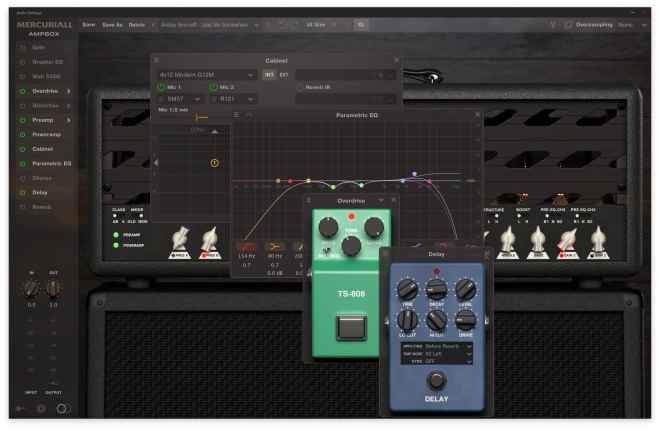Image resolution: width=660 pixels, height=429 pixels.
Task: Open the Cabinet module from sidebar list
Action: coord(43,149)
